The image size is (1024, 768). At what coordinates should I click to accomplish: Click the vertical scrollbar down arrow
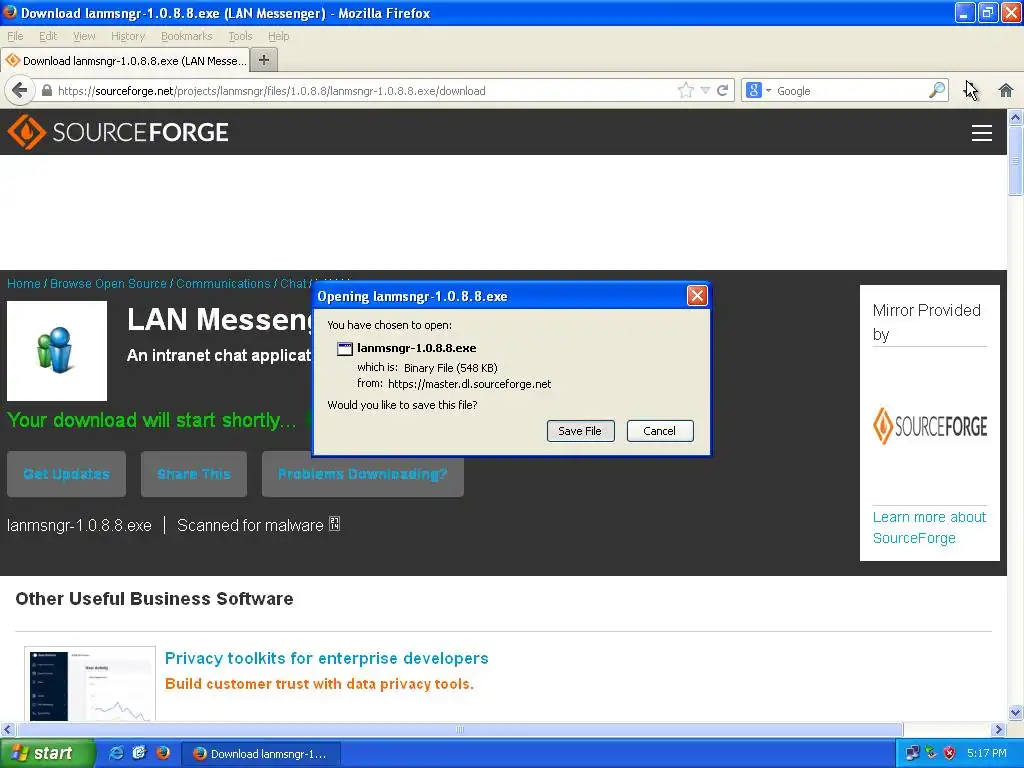click(1015, 712)
